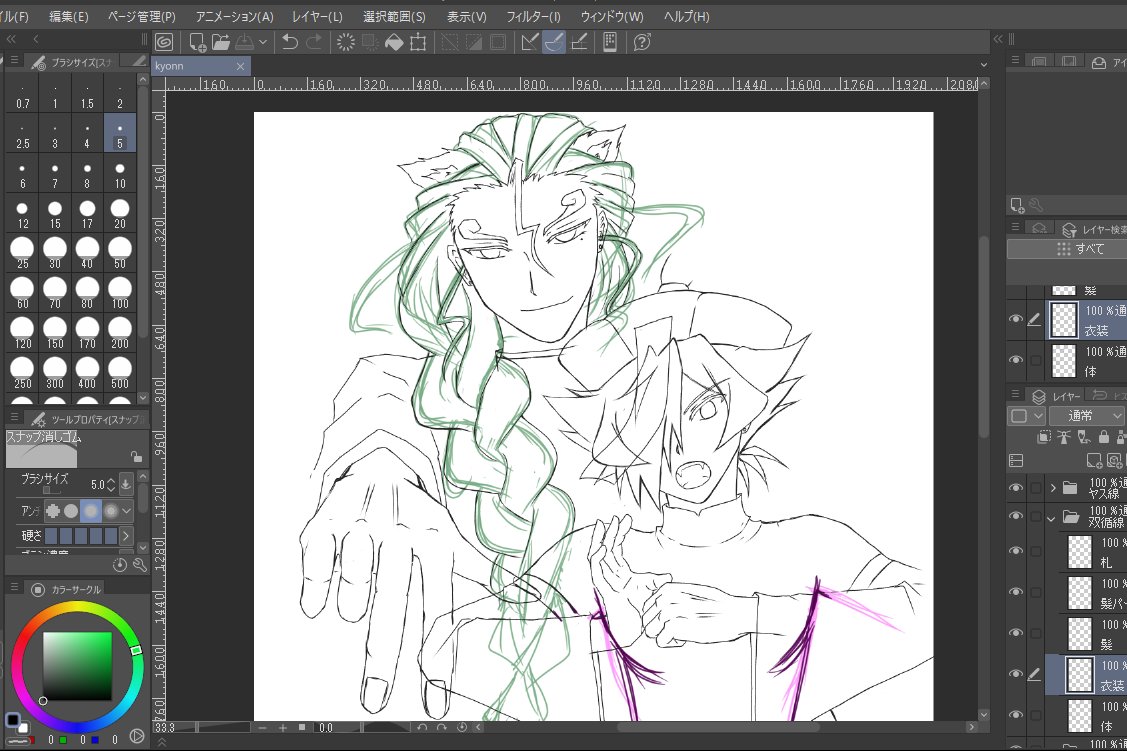Select the strong anti-aliasing option
The image size is (1127, 751).
(x=111, y=511)
